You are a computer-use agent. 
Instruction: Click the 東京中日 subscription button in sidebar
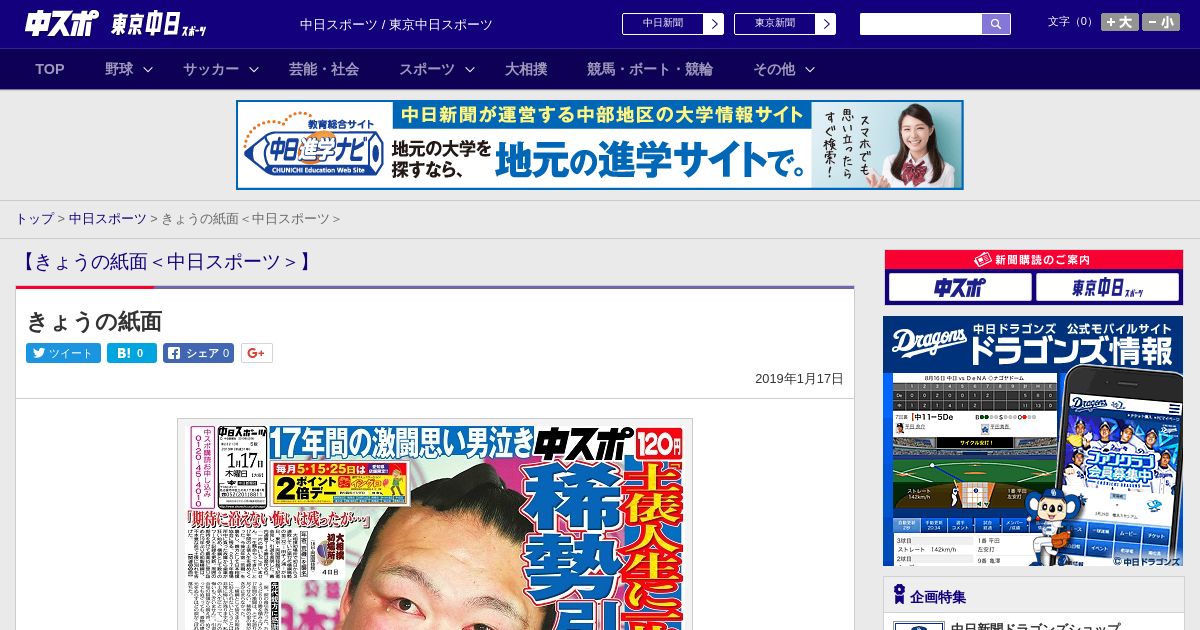[x=1108, y=288]
